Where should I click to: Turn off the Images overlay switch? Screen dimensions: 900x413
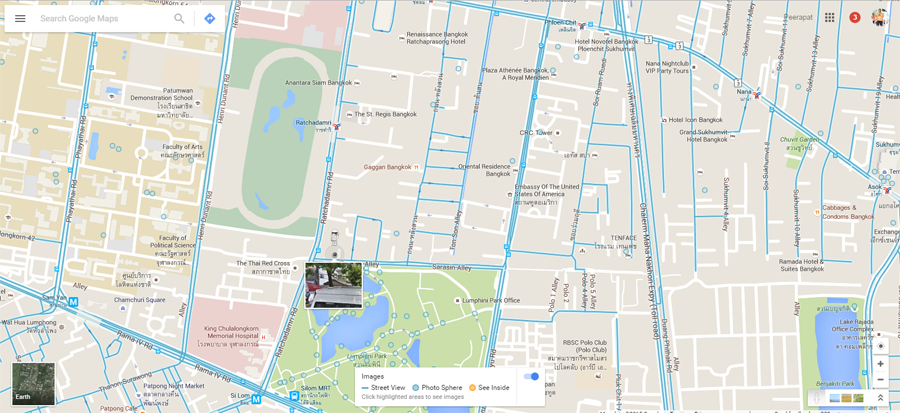coord(532,376)
